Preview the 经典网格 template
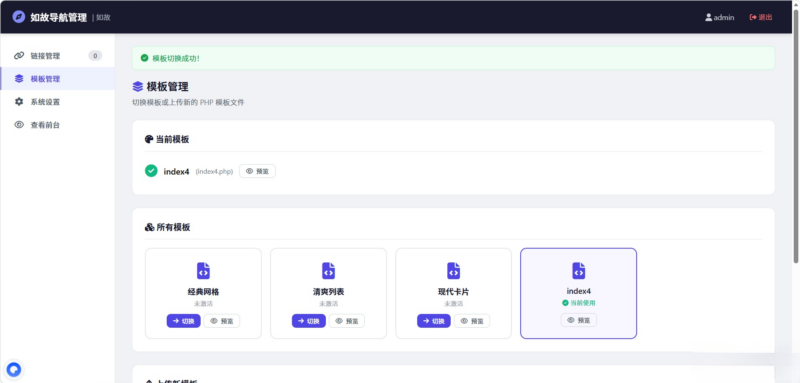This screenshot has height=383, width=800. (222, 321)
